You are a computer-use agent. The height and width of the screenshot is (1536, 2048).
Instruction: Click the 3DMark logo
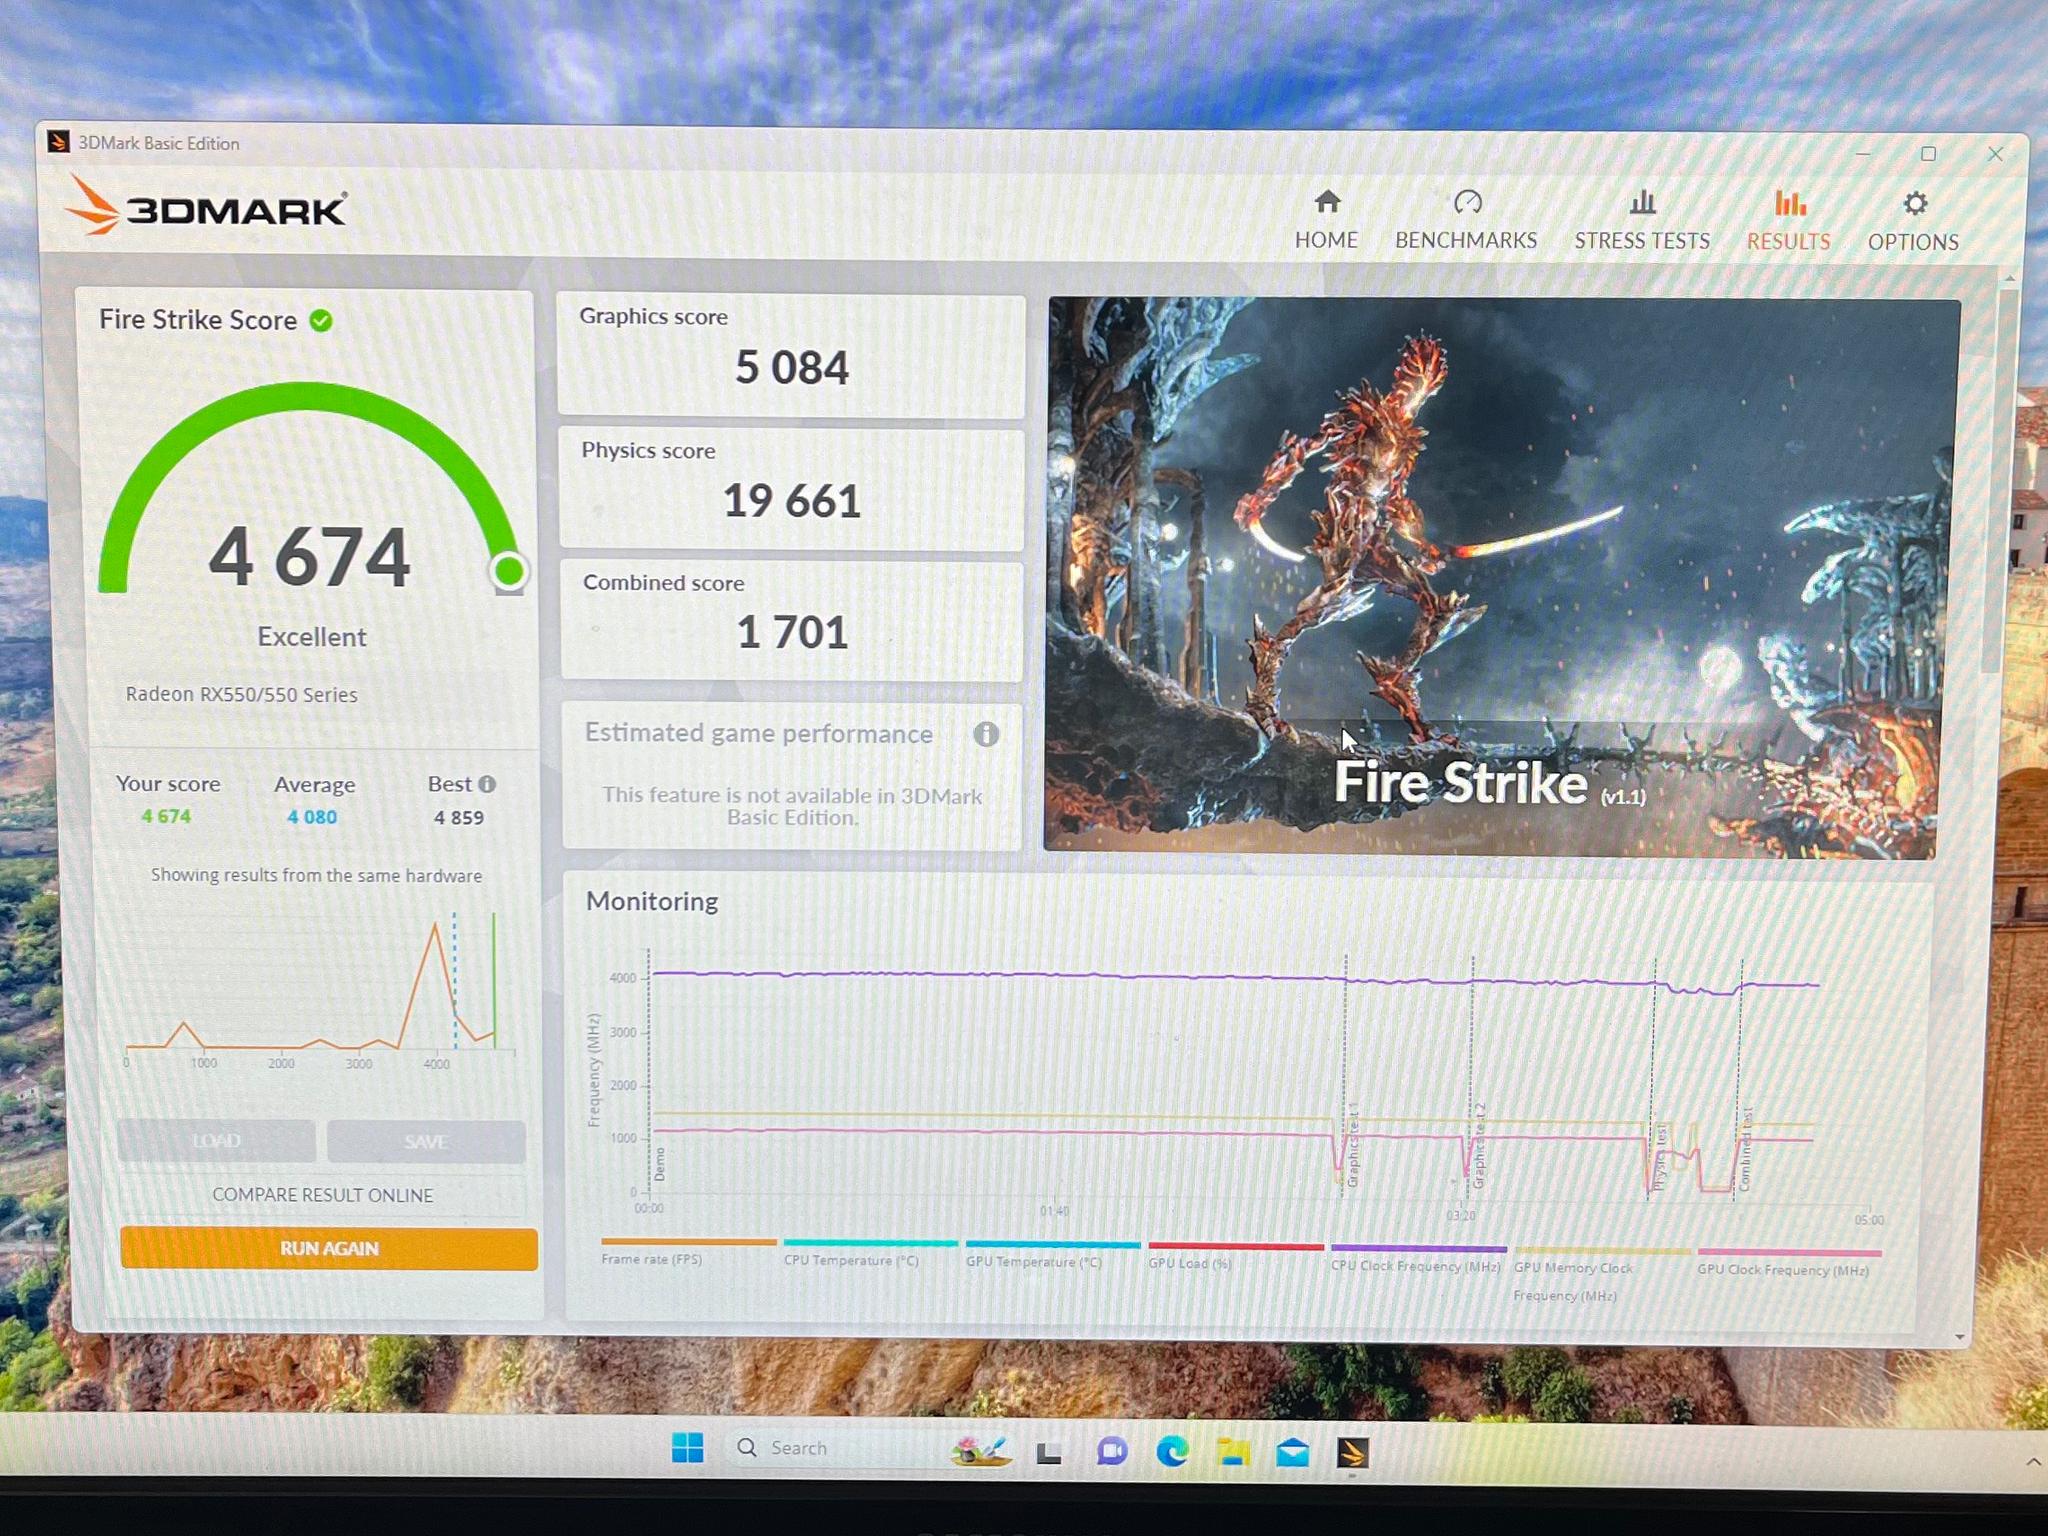coord(206,207)
